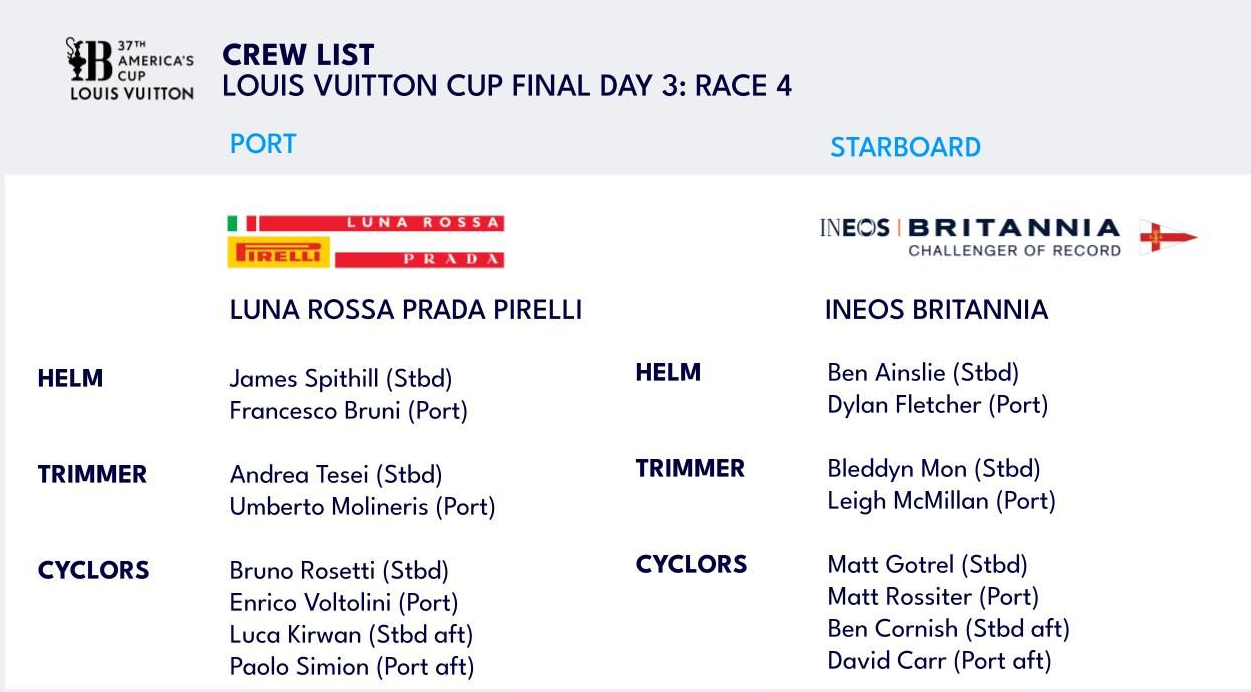The height and width of the screenshot is (692, 1251).
Task: Click the LUNA ROSSA PRADA PIRELLI team name
Action: click(x=406, y=310)
